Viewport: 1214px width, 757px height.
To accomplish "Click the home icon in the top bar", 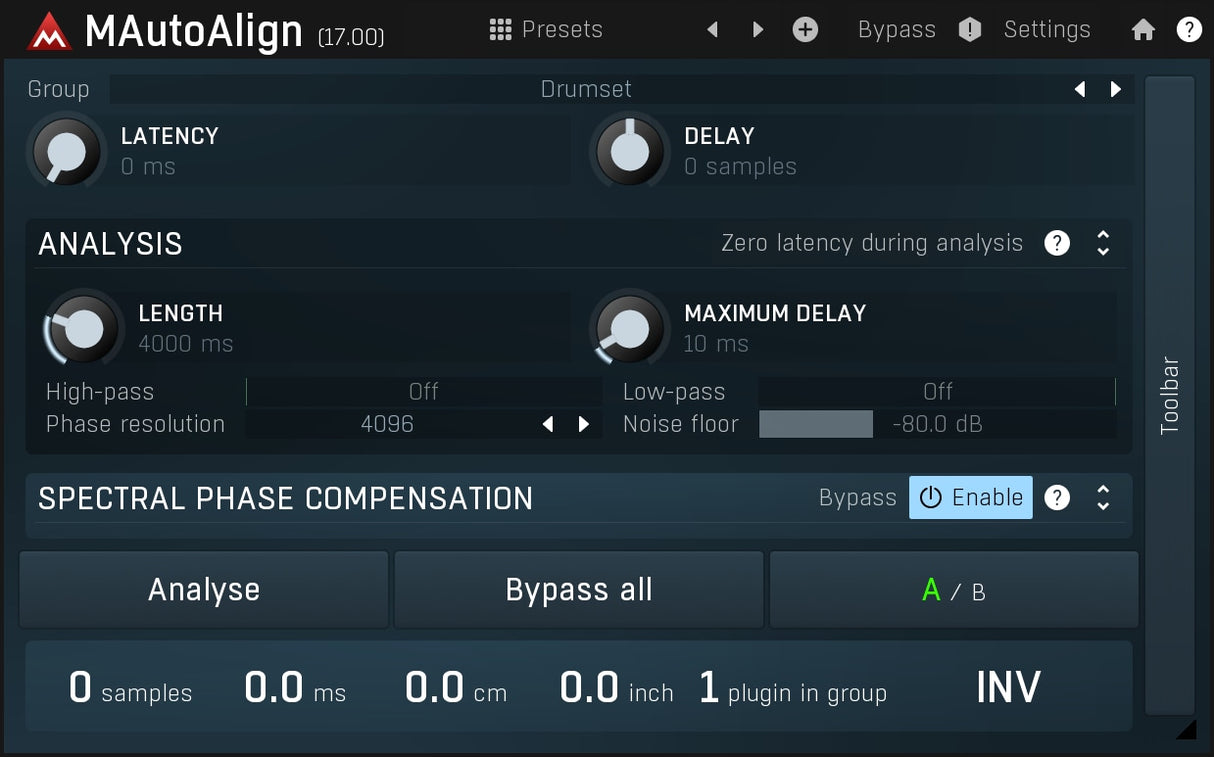I will [x=1143, y=29].
